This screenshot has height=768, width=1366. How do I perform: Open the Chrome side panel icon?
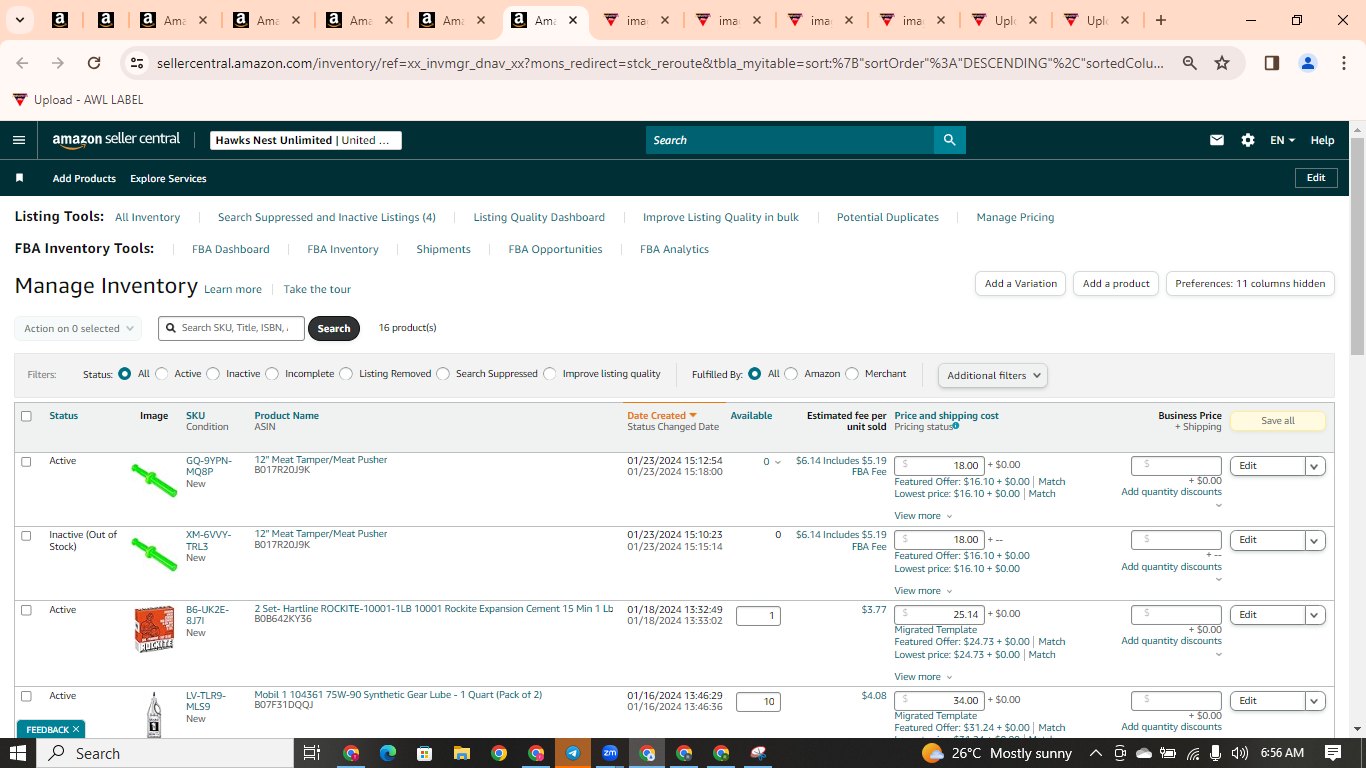point(1272,63)
